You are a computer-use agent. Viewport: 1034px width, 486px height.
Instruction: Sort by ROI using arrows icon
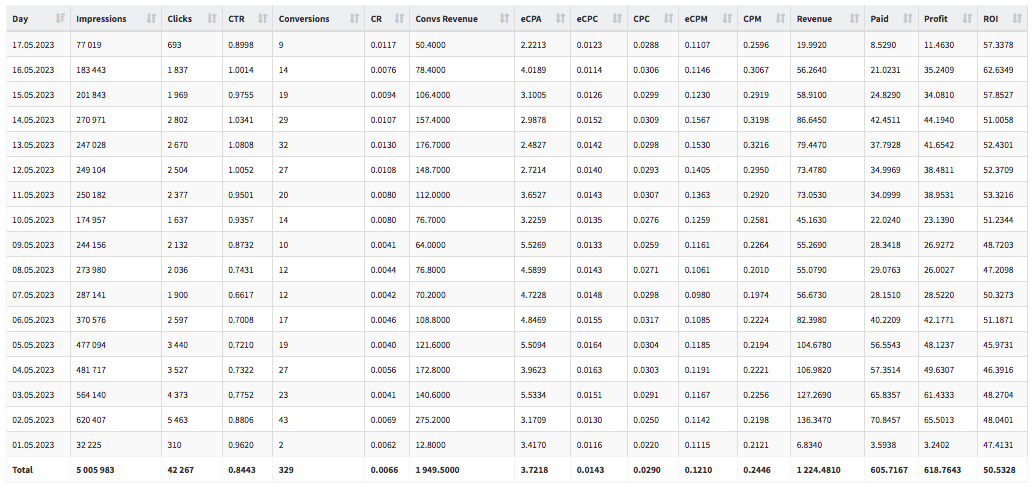tap(1021, 19)
